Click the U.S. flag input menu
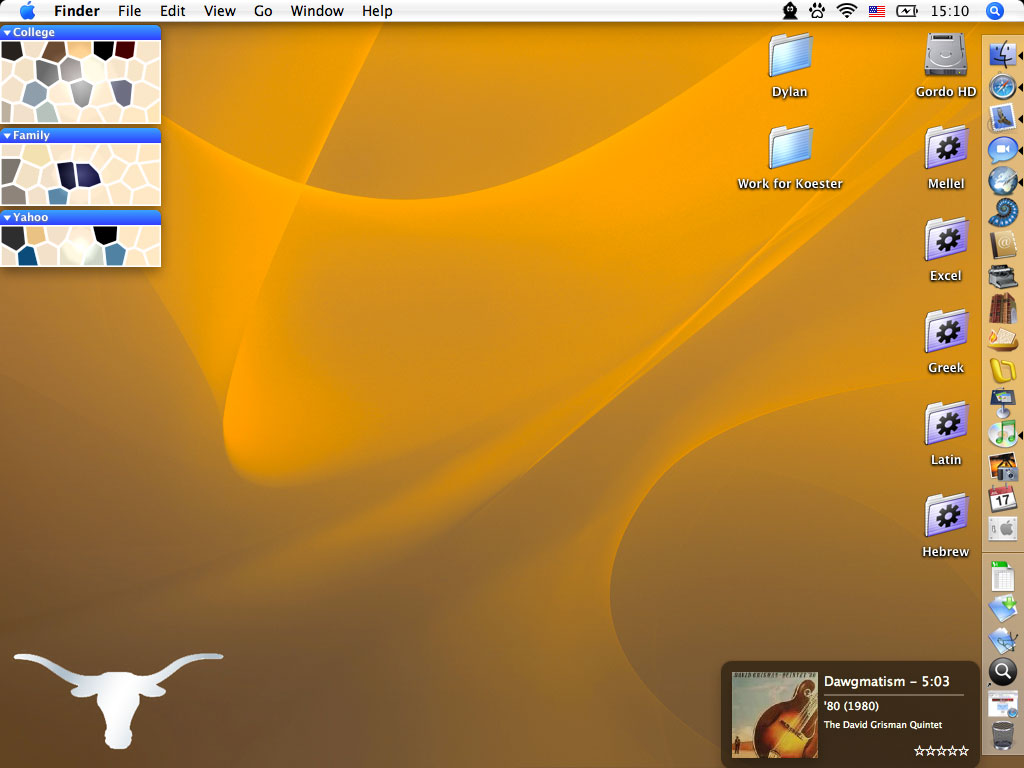The image size is (1024, 768). coord(877,11)
